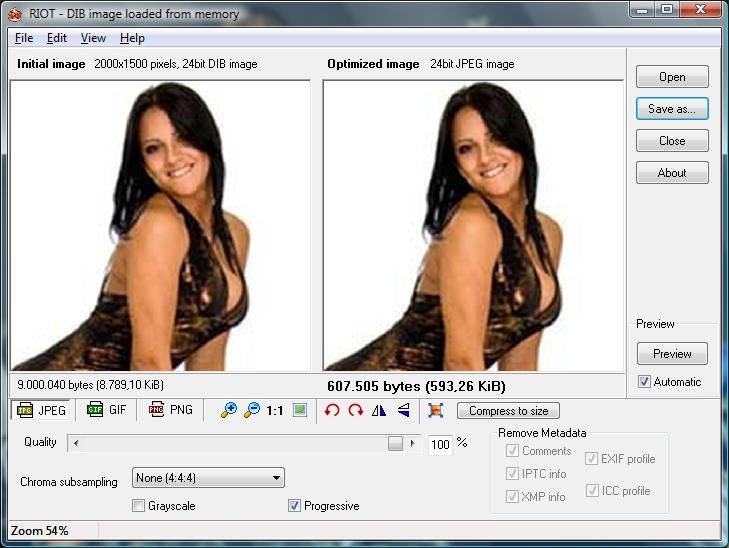Enable the Grayscale checkbox
The height and width of the screenshot is (548, 729).
click(139, 506)
